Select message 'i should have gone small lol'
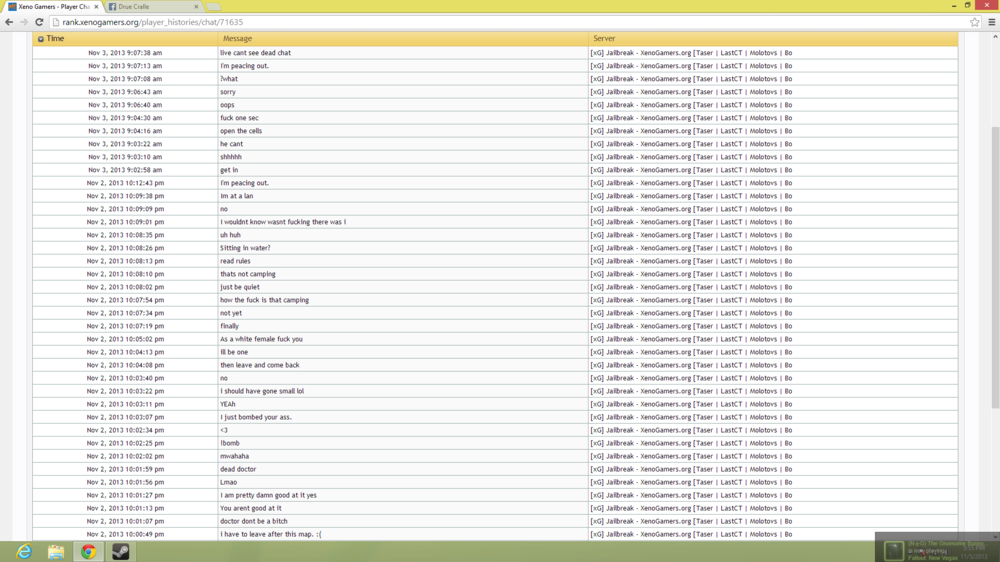 coord(262,391)
